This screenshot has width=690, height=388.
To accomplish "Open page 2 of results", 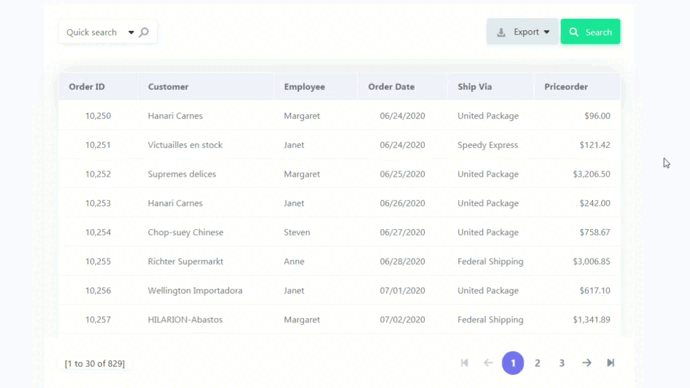I will (x=537, y=363).
